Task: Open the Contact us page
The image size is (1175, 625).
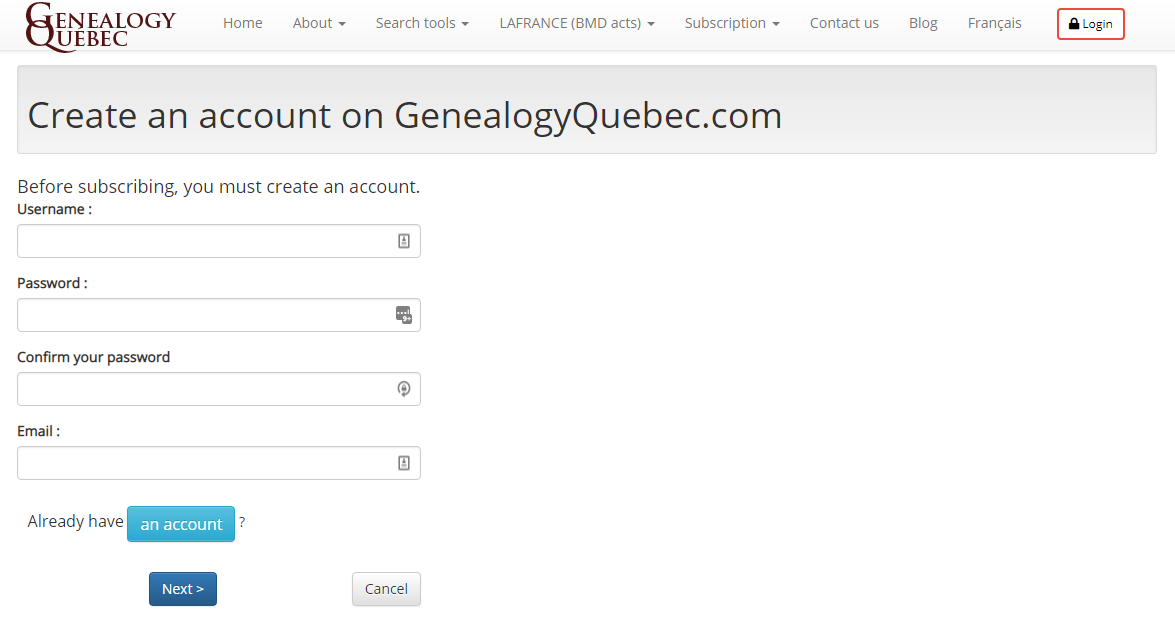Action: (845, 23)
